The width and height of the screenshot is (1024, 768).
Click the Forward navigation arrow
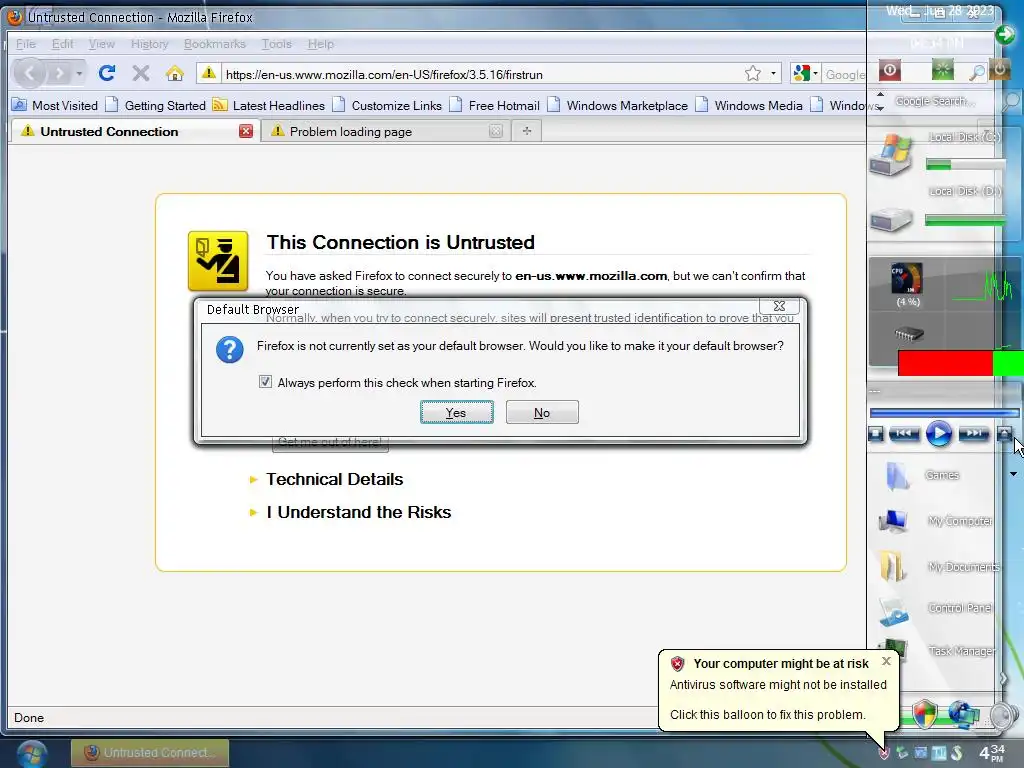pos(59,73)
